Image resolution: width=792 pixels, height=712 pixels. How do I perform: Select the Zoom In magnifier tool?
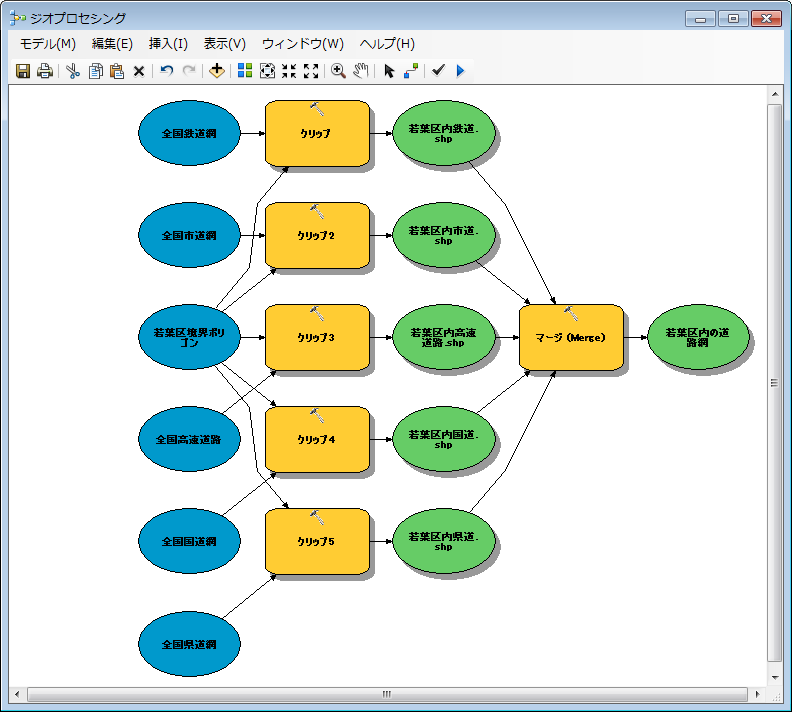338,71
